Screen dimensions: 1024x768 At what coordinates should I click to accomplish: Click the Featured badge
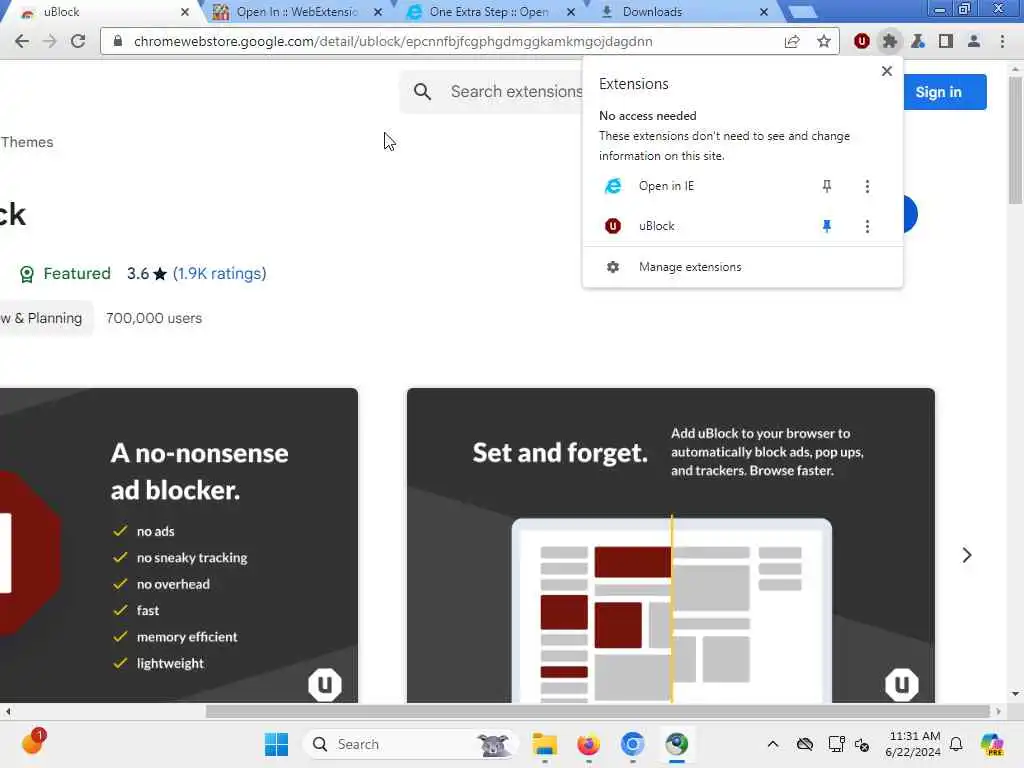(65, 274)
